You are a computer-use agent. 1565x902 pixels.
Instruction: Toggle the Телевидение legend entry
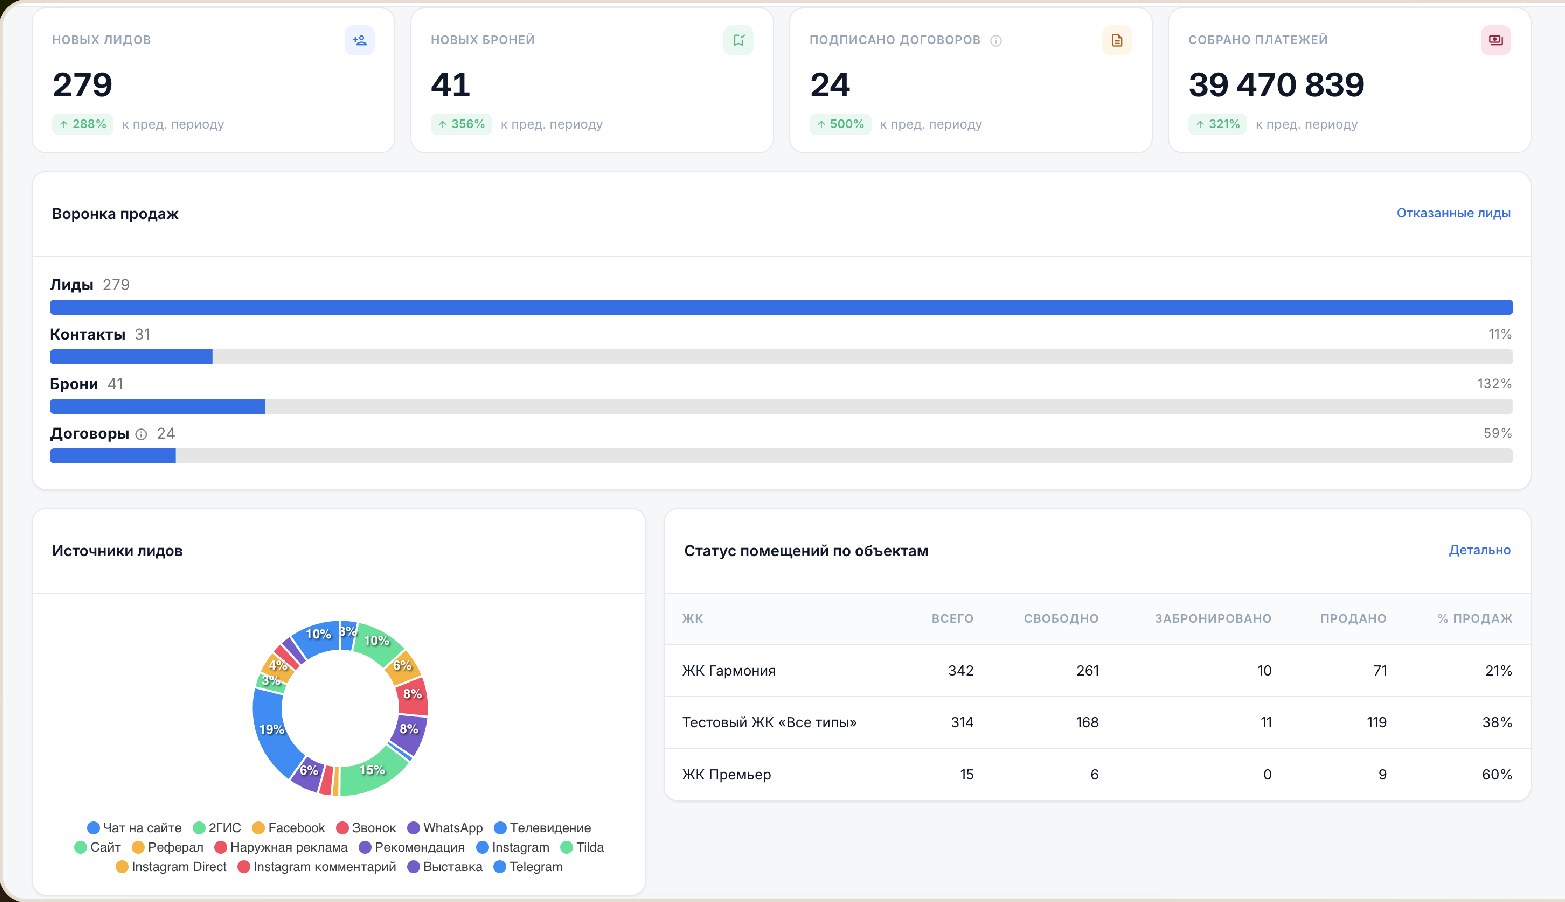point(543,828)
